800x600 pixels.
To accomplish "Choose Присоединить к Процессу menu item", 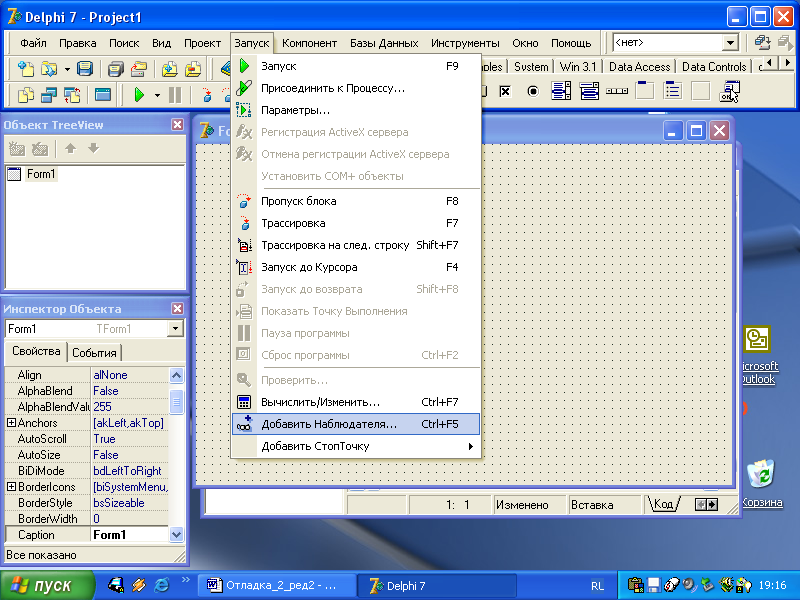I will coord(356,88).
